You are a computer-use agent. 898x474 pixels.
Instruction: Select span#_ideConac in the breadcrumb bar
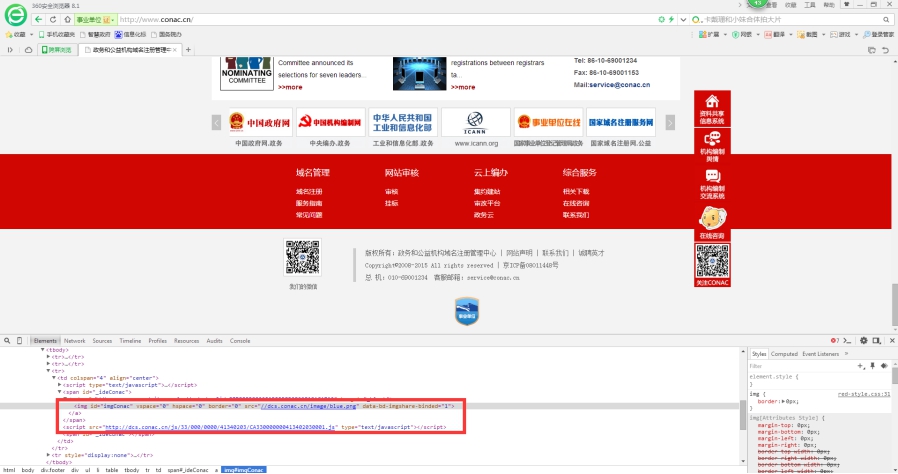[188, 470]
